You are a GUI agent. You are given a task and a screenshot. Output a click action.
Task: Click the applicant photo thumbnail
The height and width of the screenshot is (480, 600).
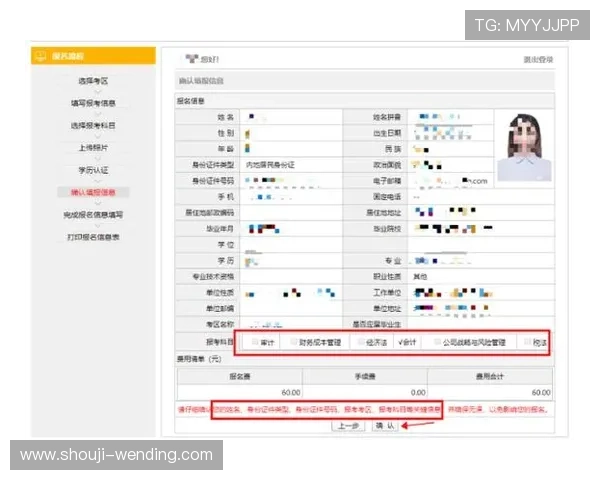(x=524, y=147)
